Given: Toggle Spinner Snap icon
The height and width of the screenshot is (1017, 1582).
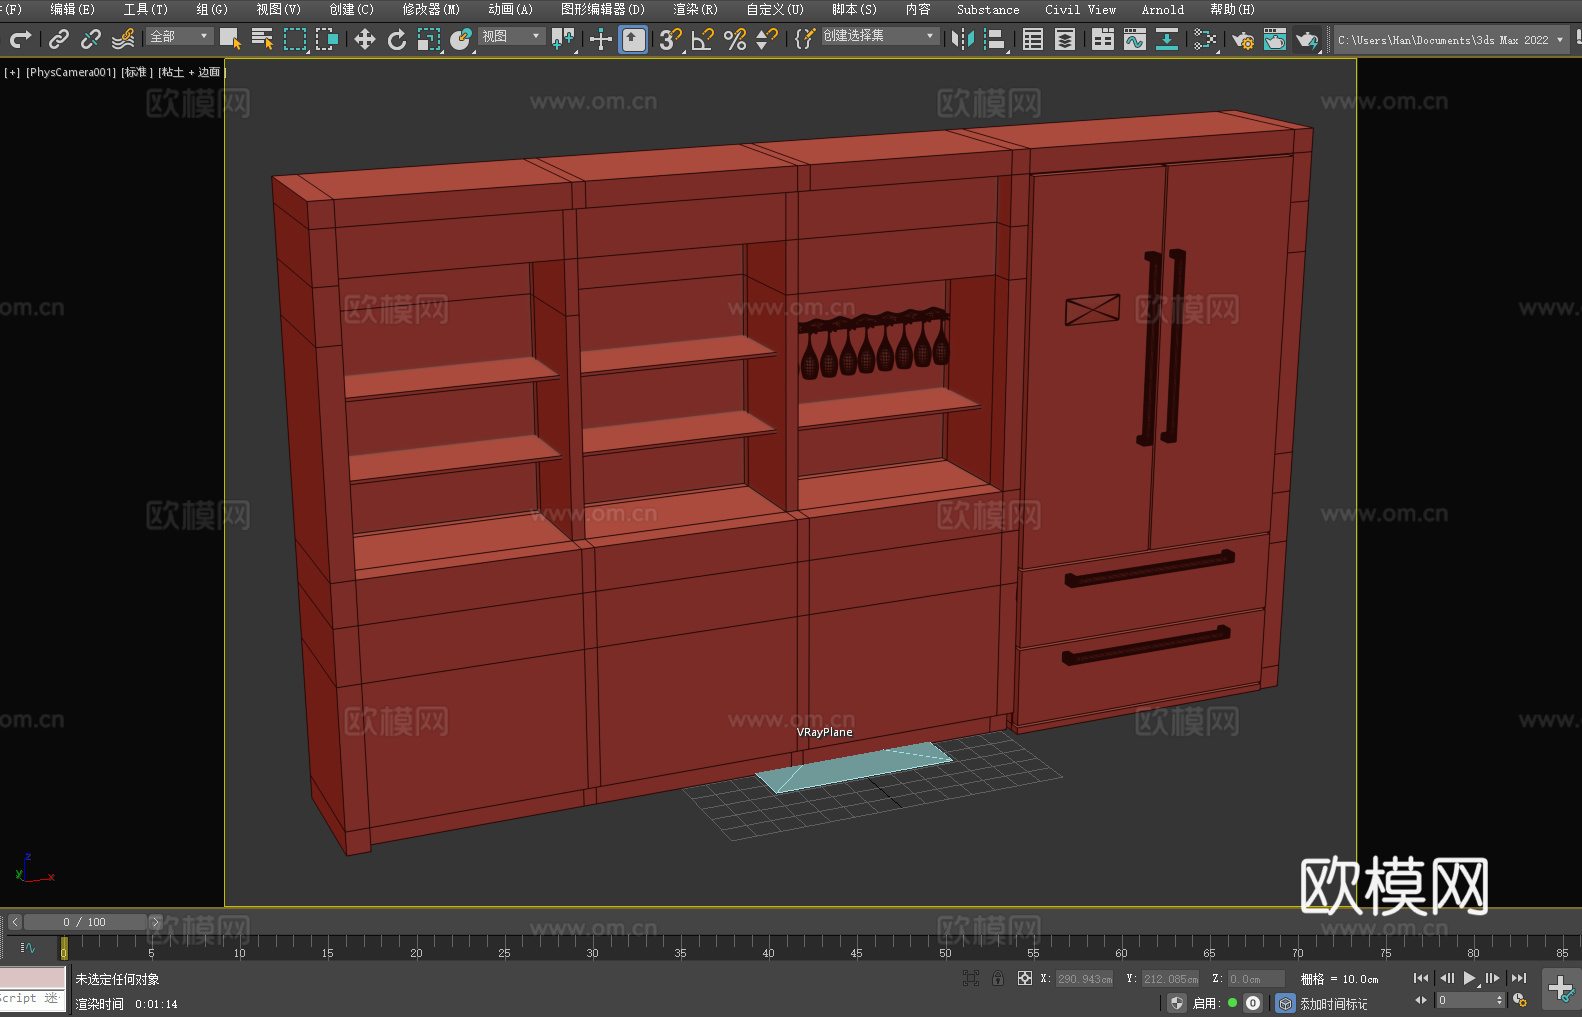Looking at the screenshot, I should 767,40.
